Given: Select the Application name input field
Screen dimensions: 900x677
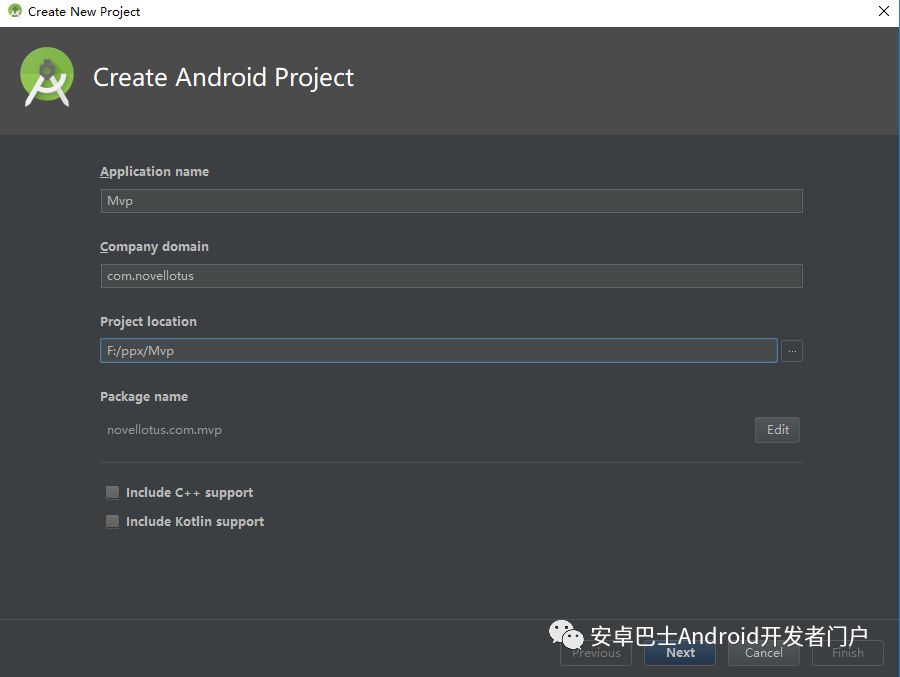Looking at the screenshot, I should [450, 200].
